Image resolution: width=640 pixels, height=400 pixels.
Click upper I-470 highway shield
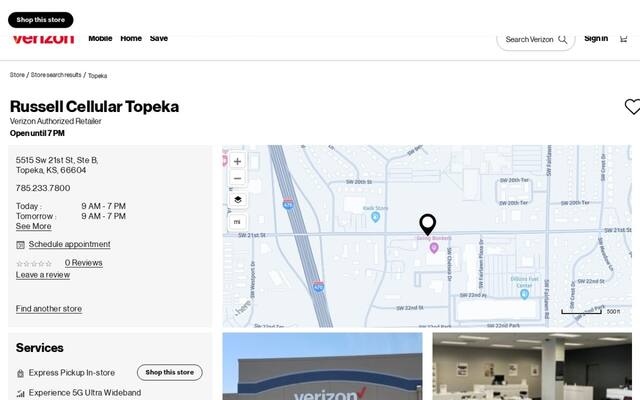click(x=288, y=204)
